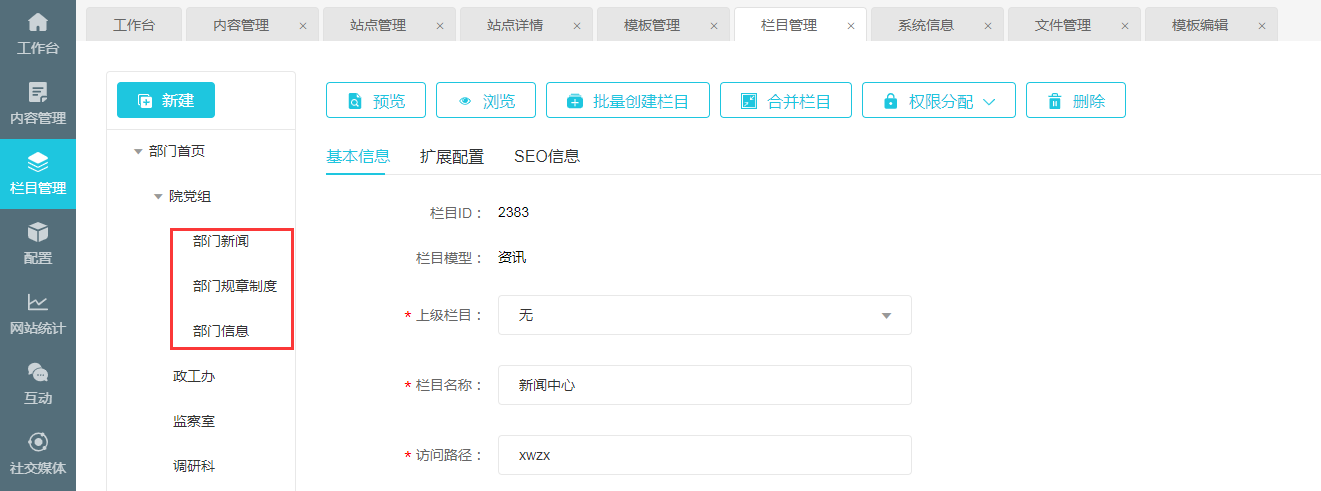This screenshot has width=1321, height=491.
Task: Click the 栏目名称 input field
Action: click(704, 385)
